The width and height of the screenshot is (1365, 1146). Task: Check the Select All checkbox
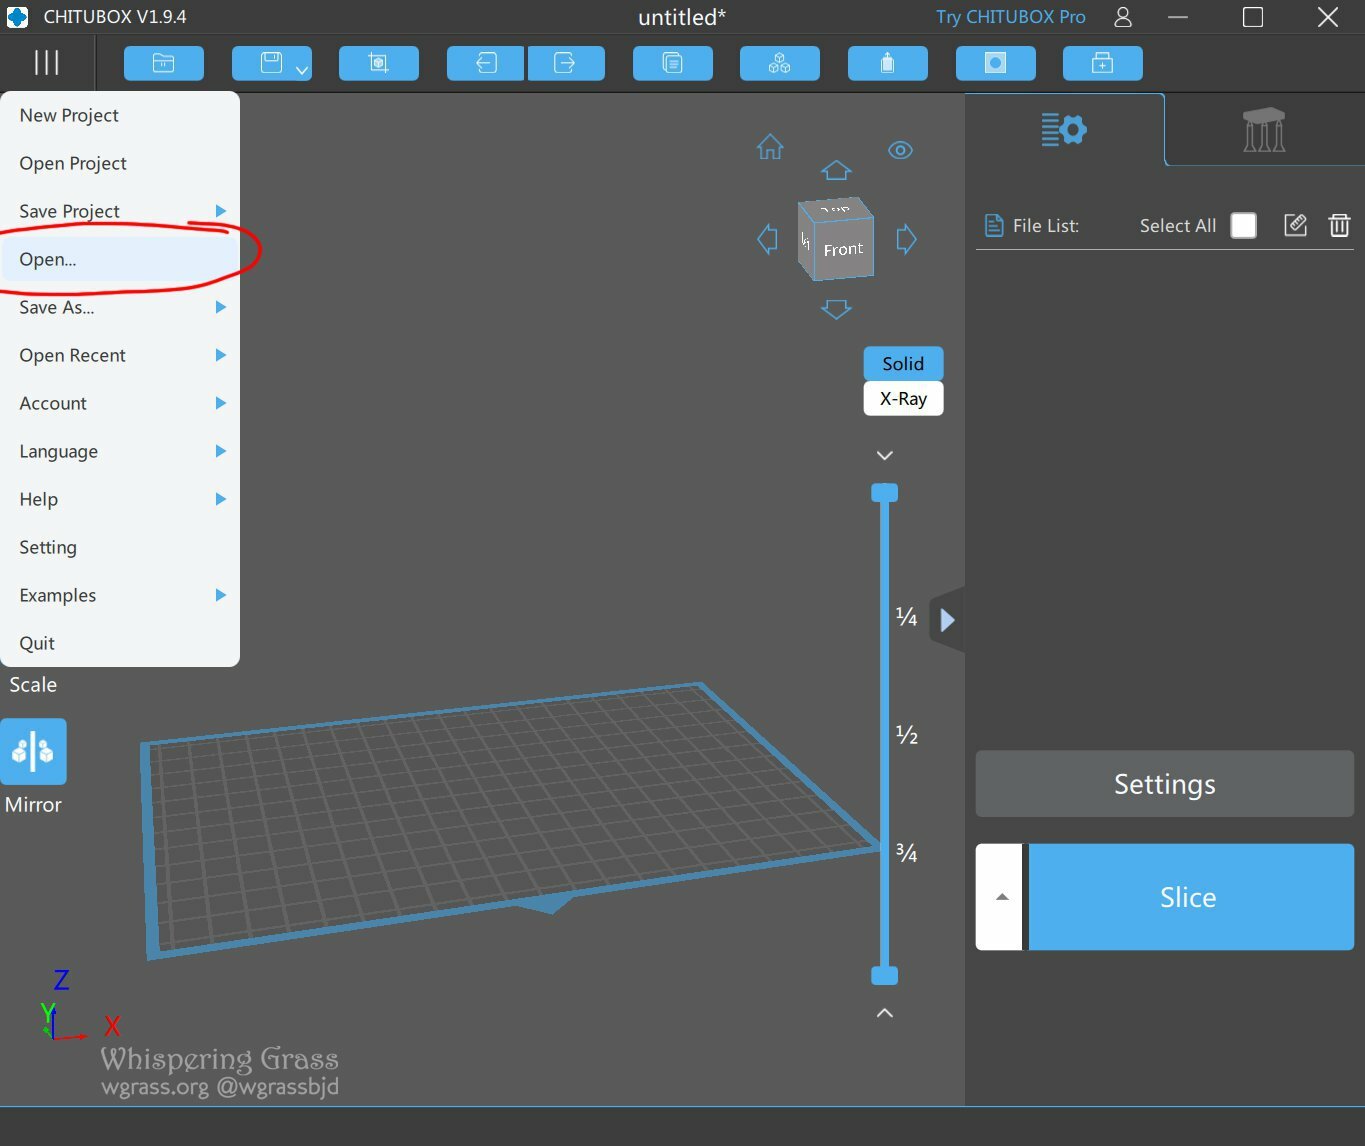click(1243, 225)
